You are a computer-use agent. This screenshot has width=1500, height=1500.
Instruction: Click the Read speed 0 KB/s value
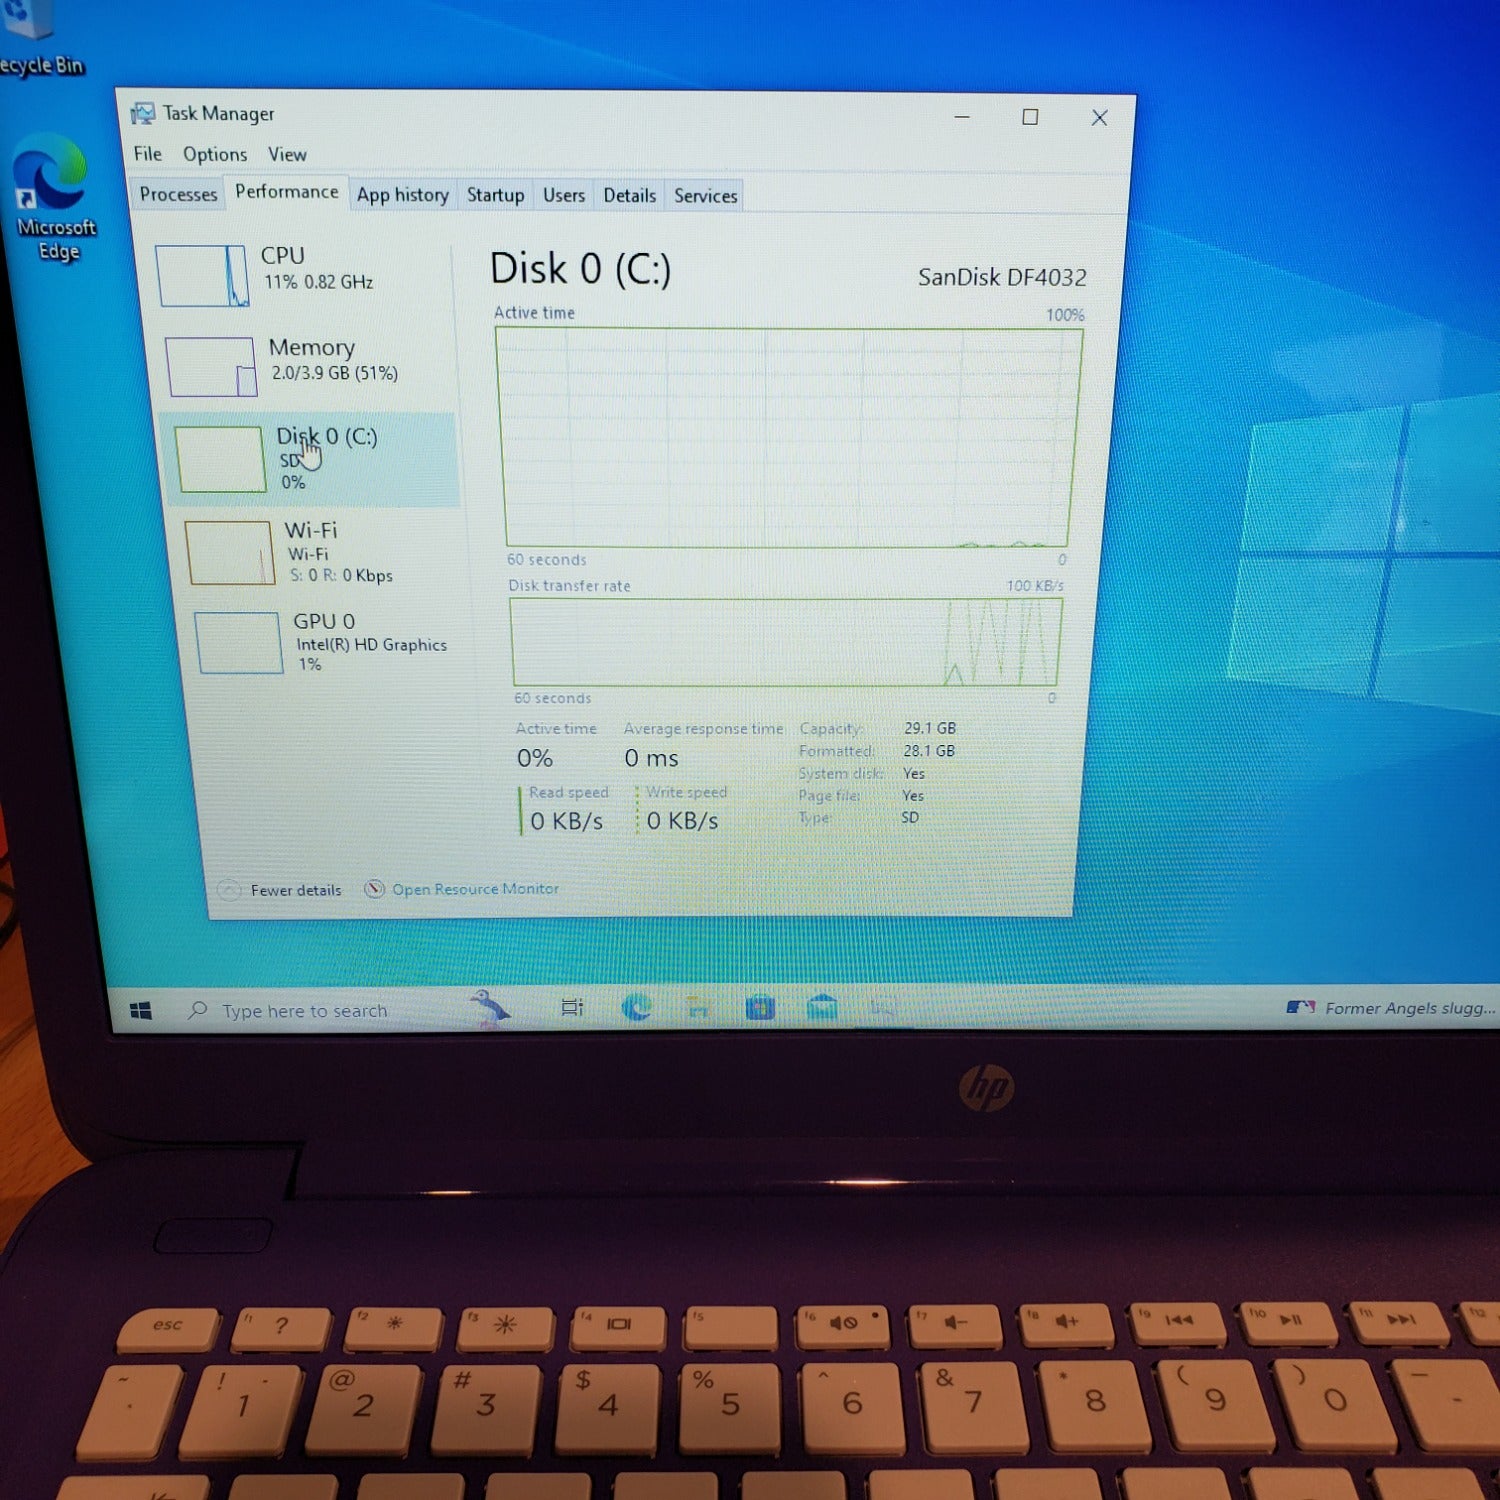[566, 821]
